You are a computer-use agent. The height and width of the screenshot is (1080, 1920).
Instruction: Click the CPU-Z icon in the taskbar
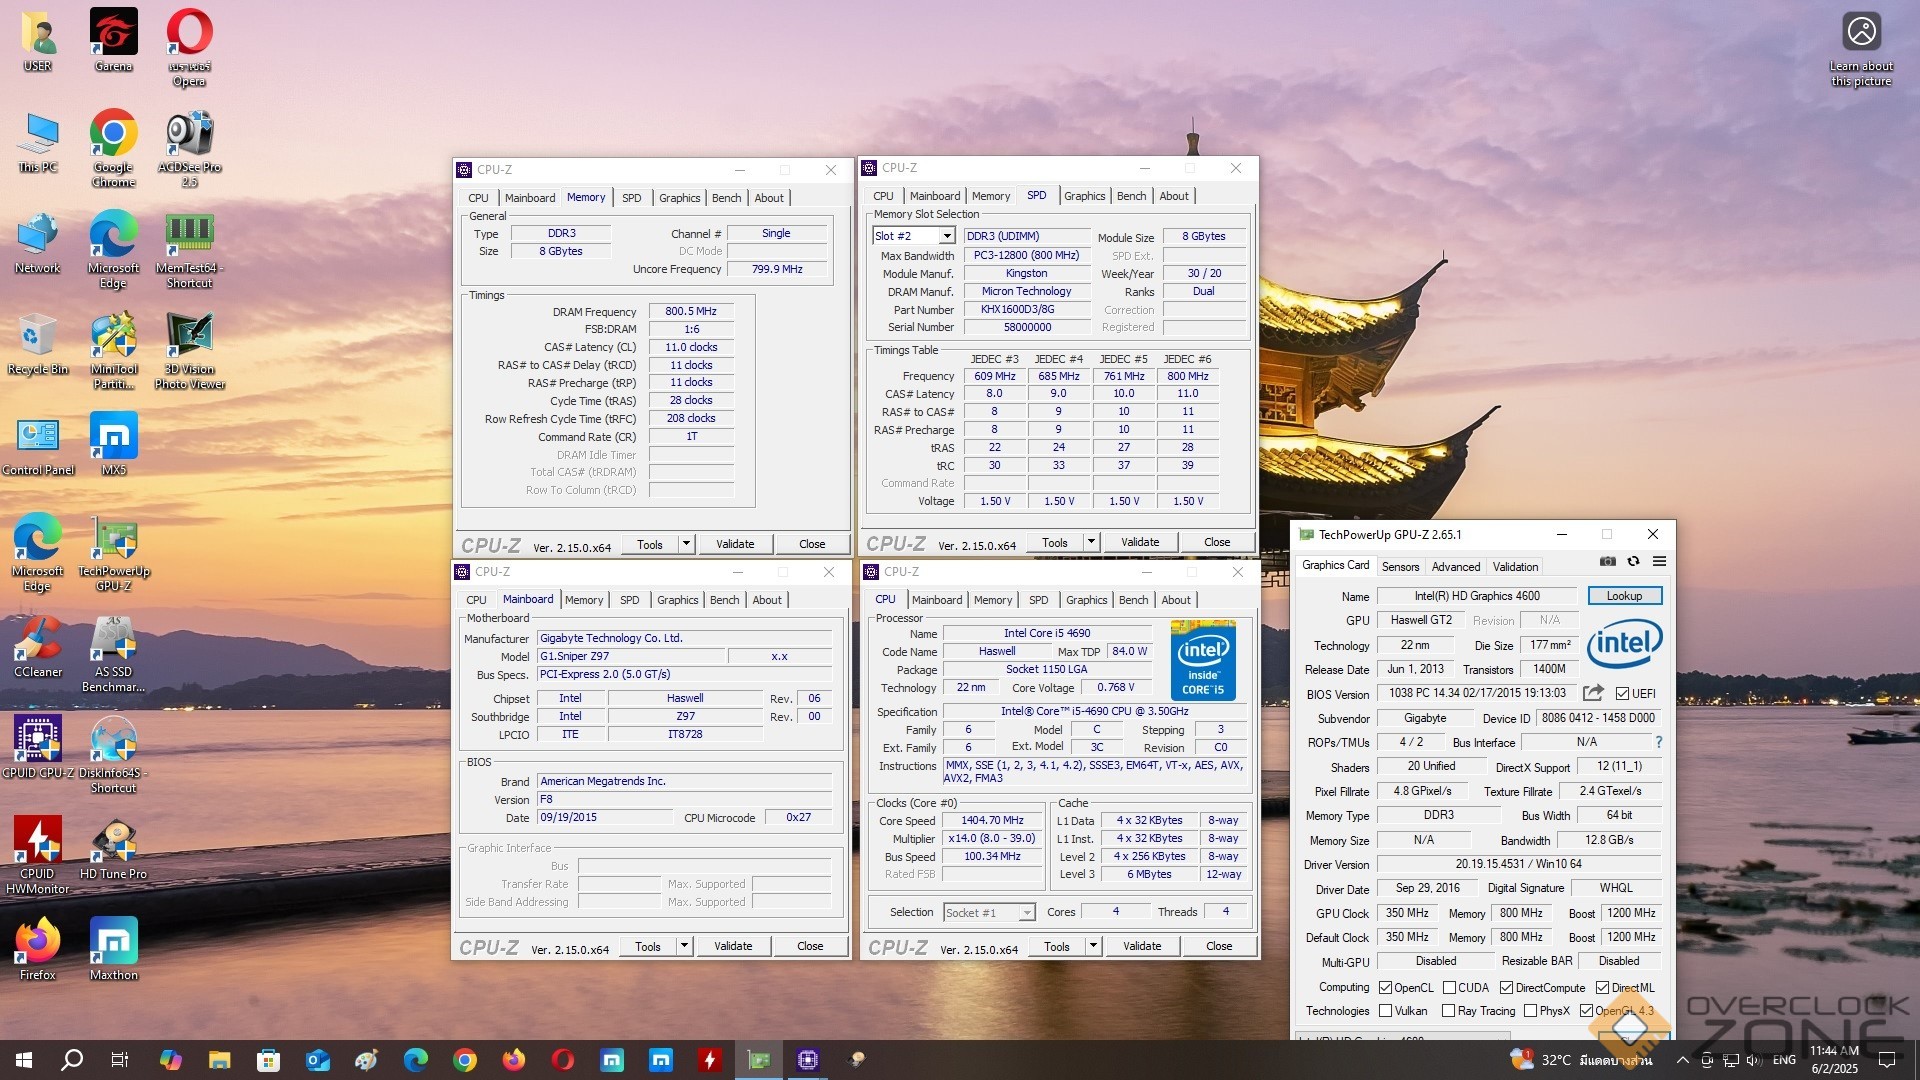[x=808, y=1060]
